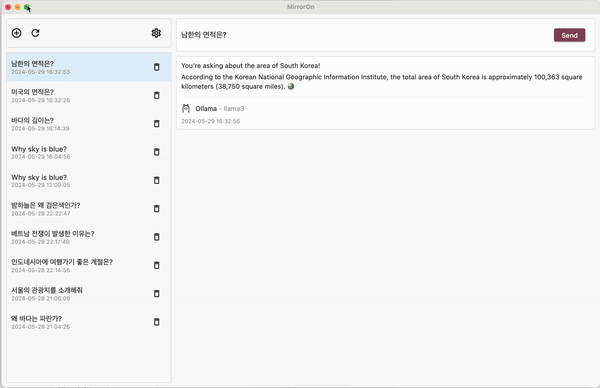
Task: Open '인도네시아에 여행가기 좋은 계절은?' conversation
Action: pos(89,265)
